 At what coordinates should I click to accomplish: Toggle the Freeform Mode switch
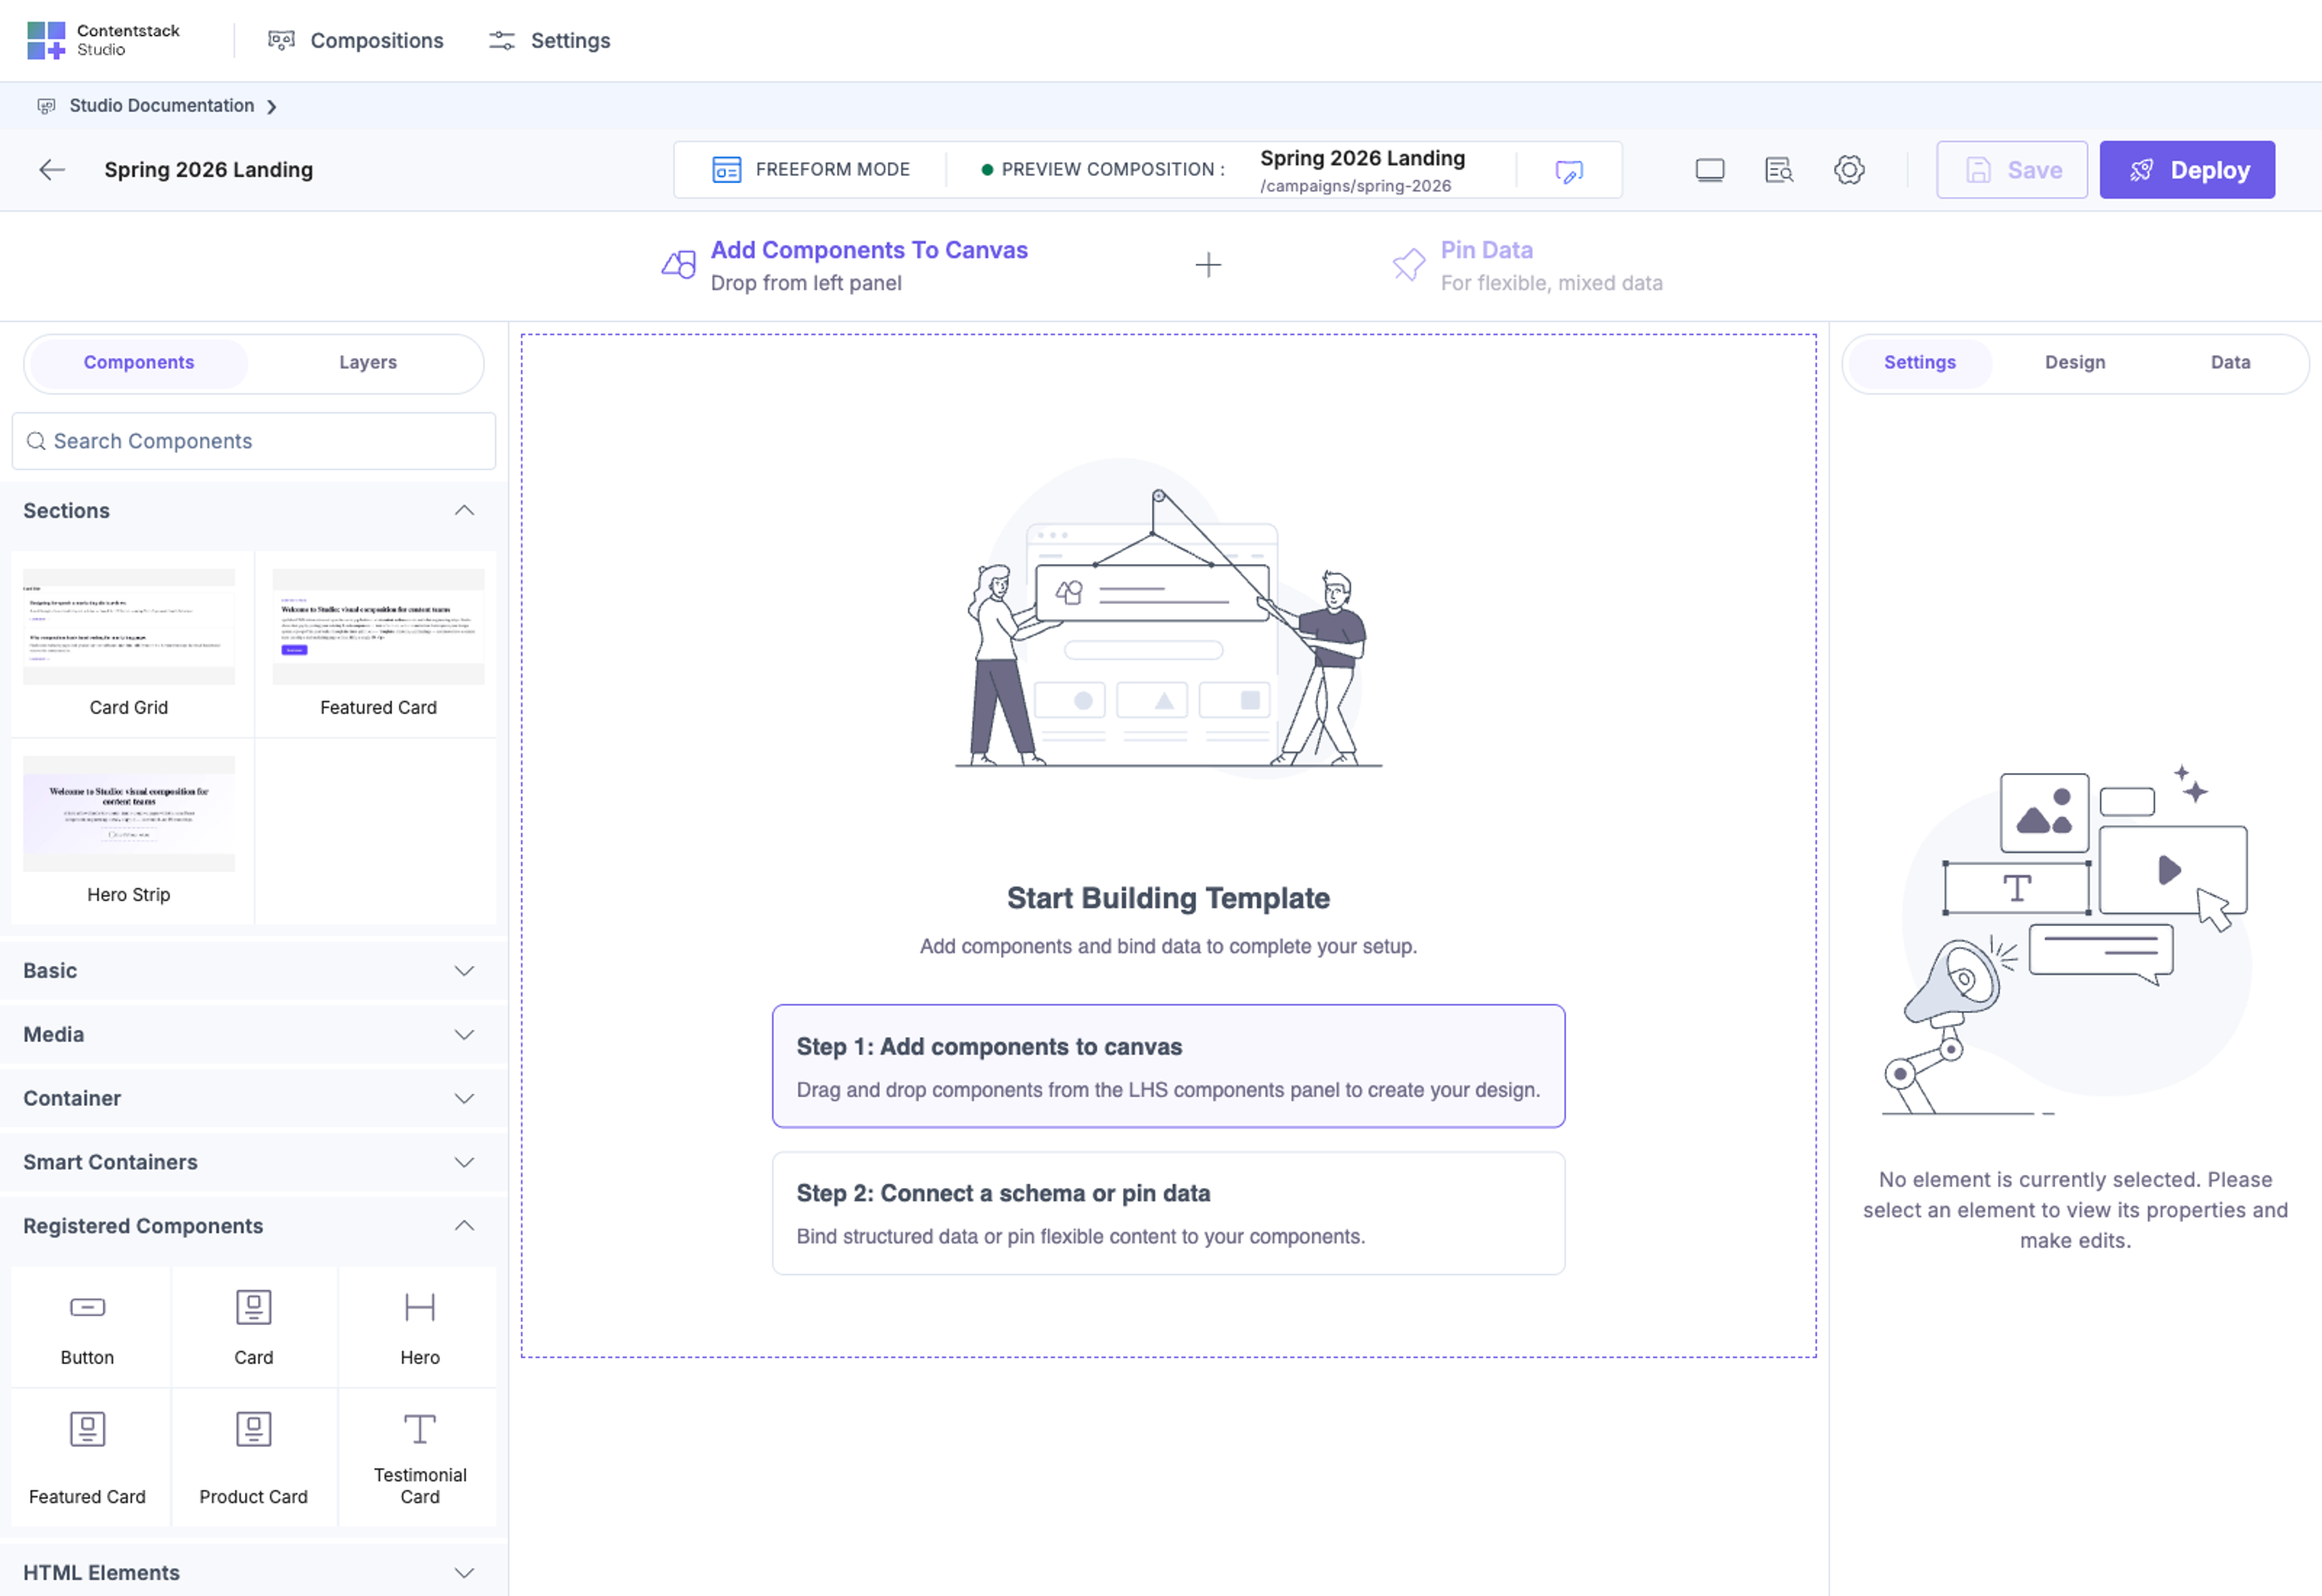pyautogui.click(x=810, y=170)
